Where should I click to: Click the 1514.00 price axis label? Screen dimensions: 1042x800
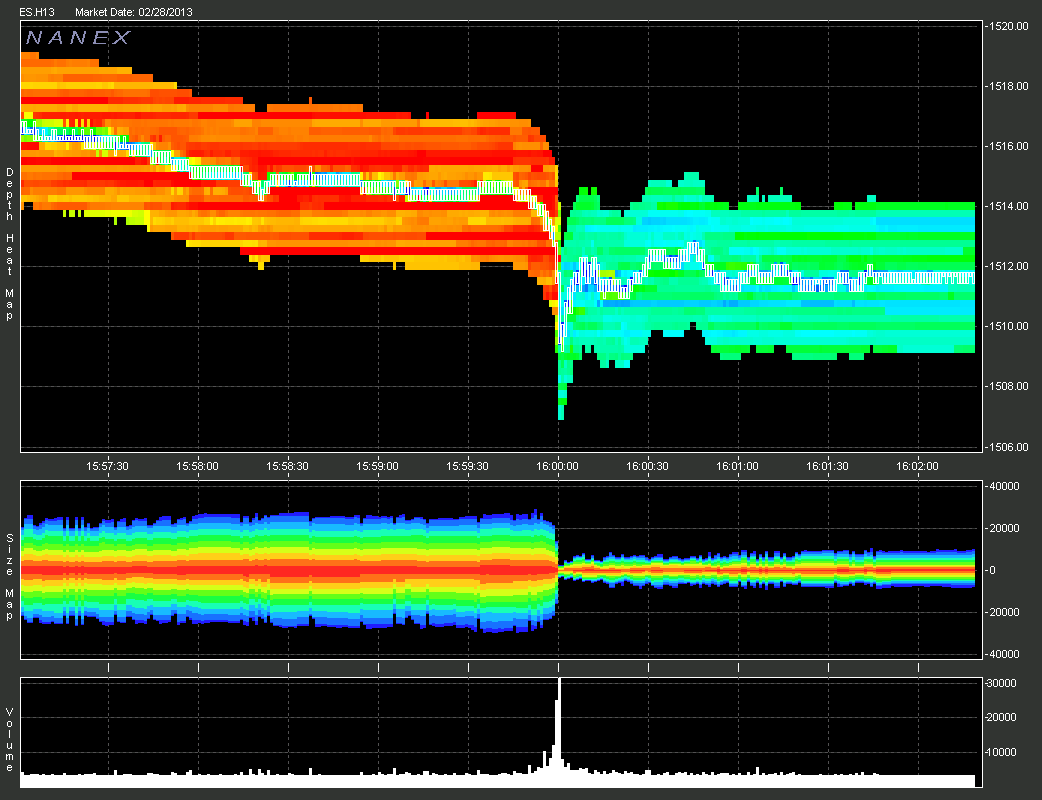coord(1008,206)
